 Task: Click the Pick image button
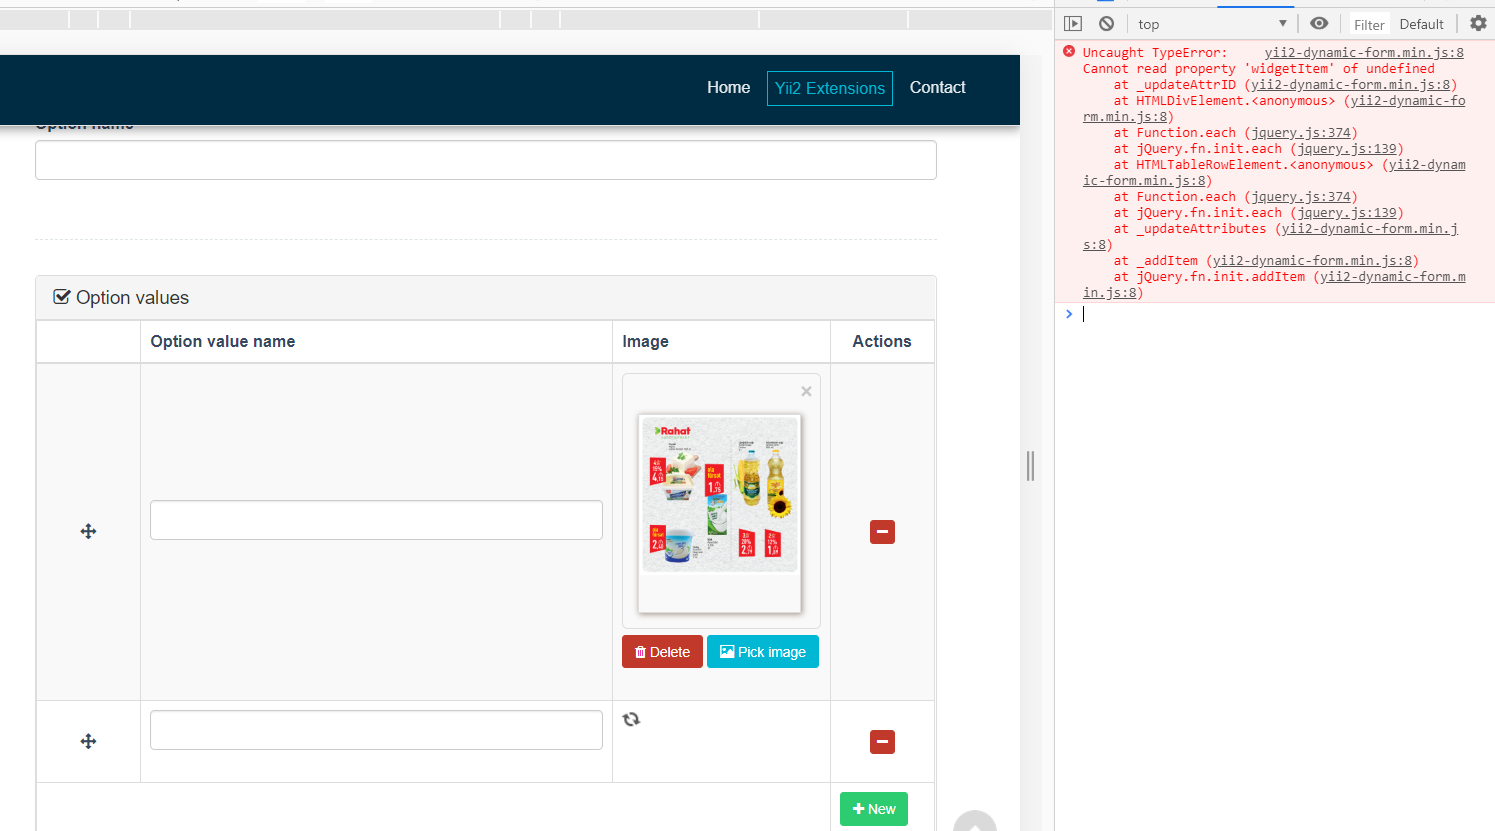click(x=763, y=652)
